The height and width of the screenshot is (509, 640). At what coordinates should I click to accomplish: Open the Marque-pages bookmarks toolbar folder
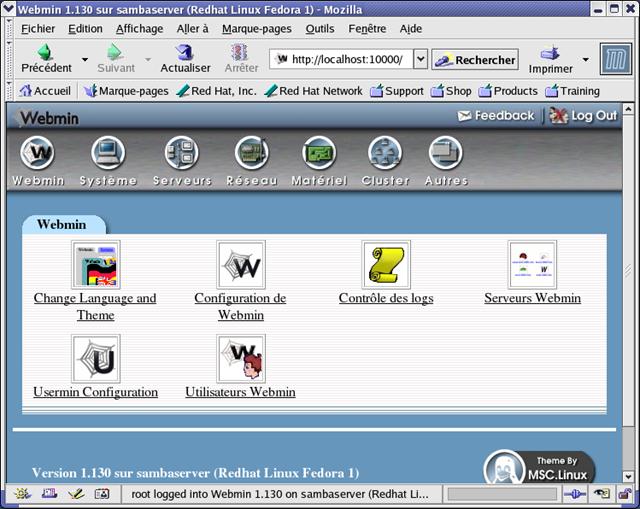pyautogui.click(x=126, y=91)
